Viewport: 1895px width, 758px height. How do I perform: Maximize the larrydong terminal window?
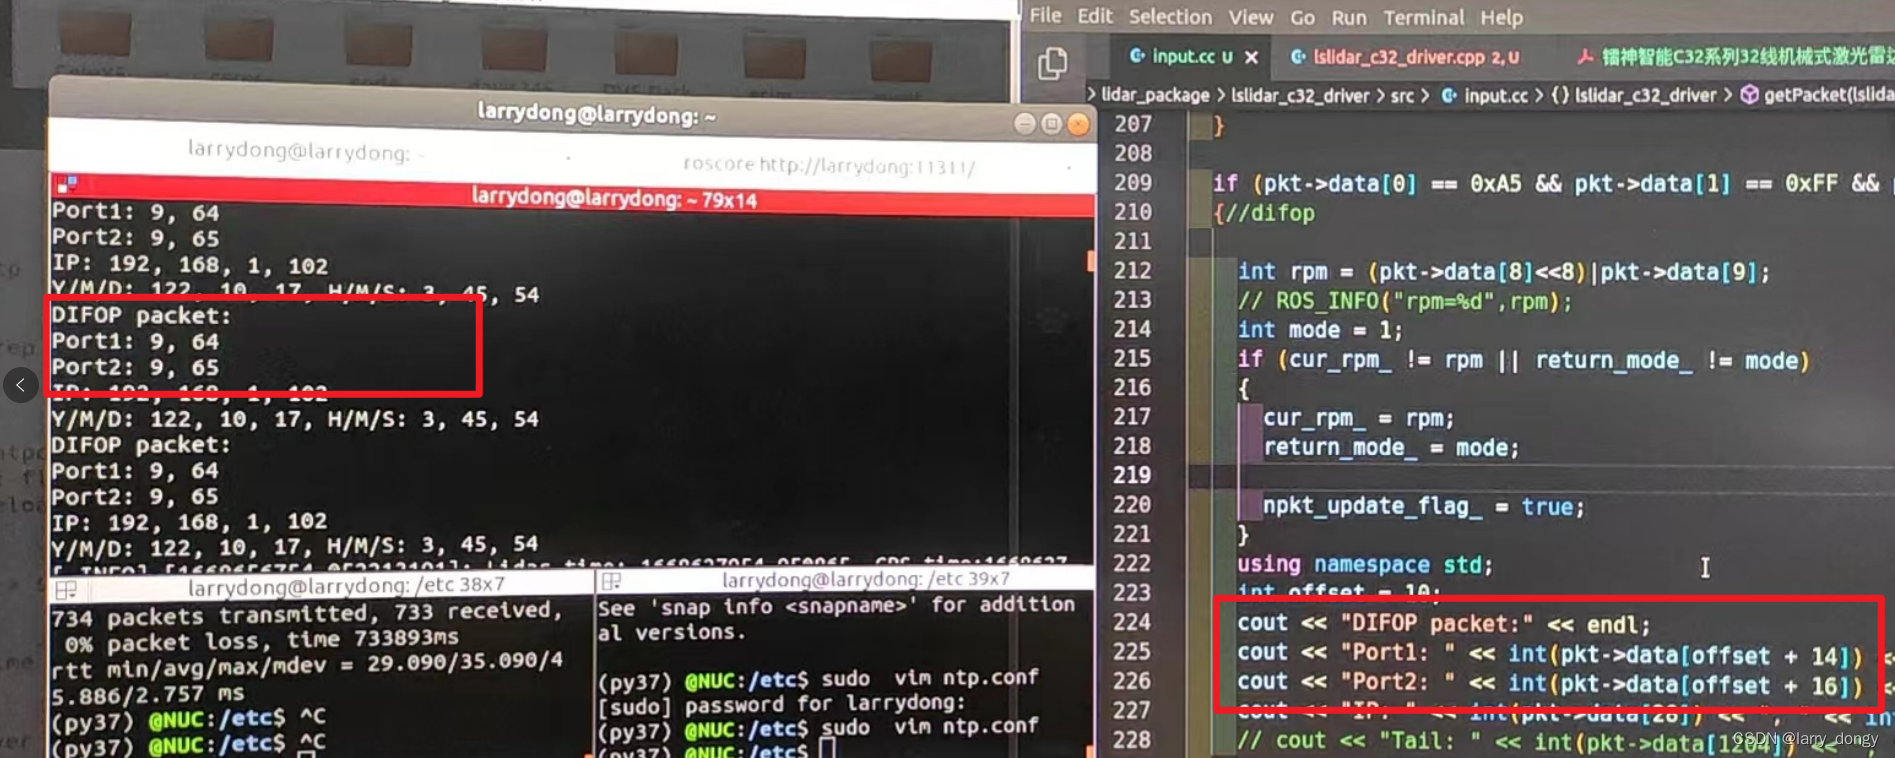click(1051, 124)
